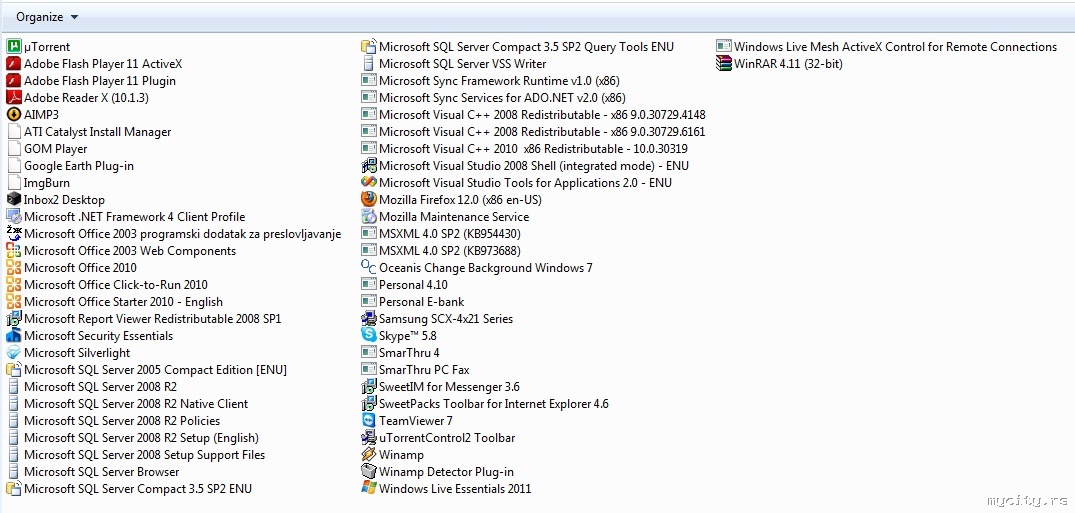
Task: Click the Microsoft Security Essentials icon
Action: (x=14, y=336)
